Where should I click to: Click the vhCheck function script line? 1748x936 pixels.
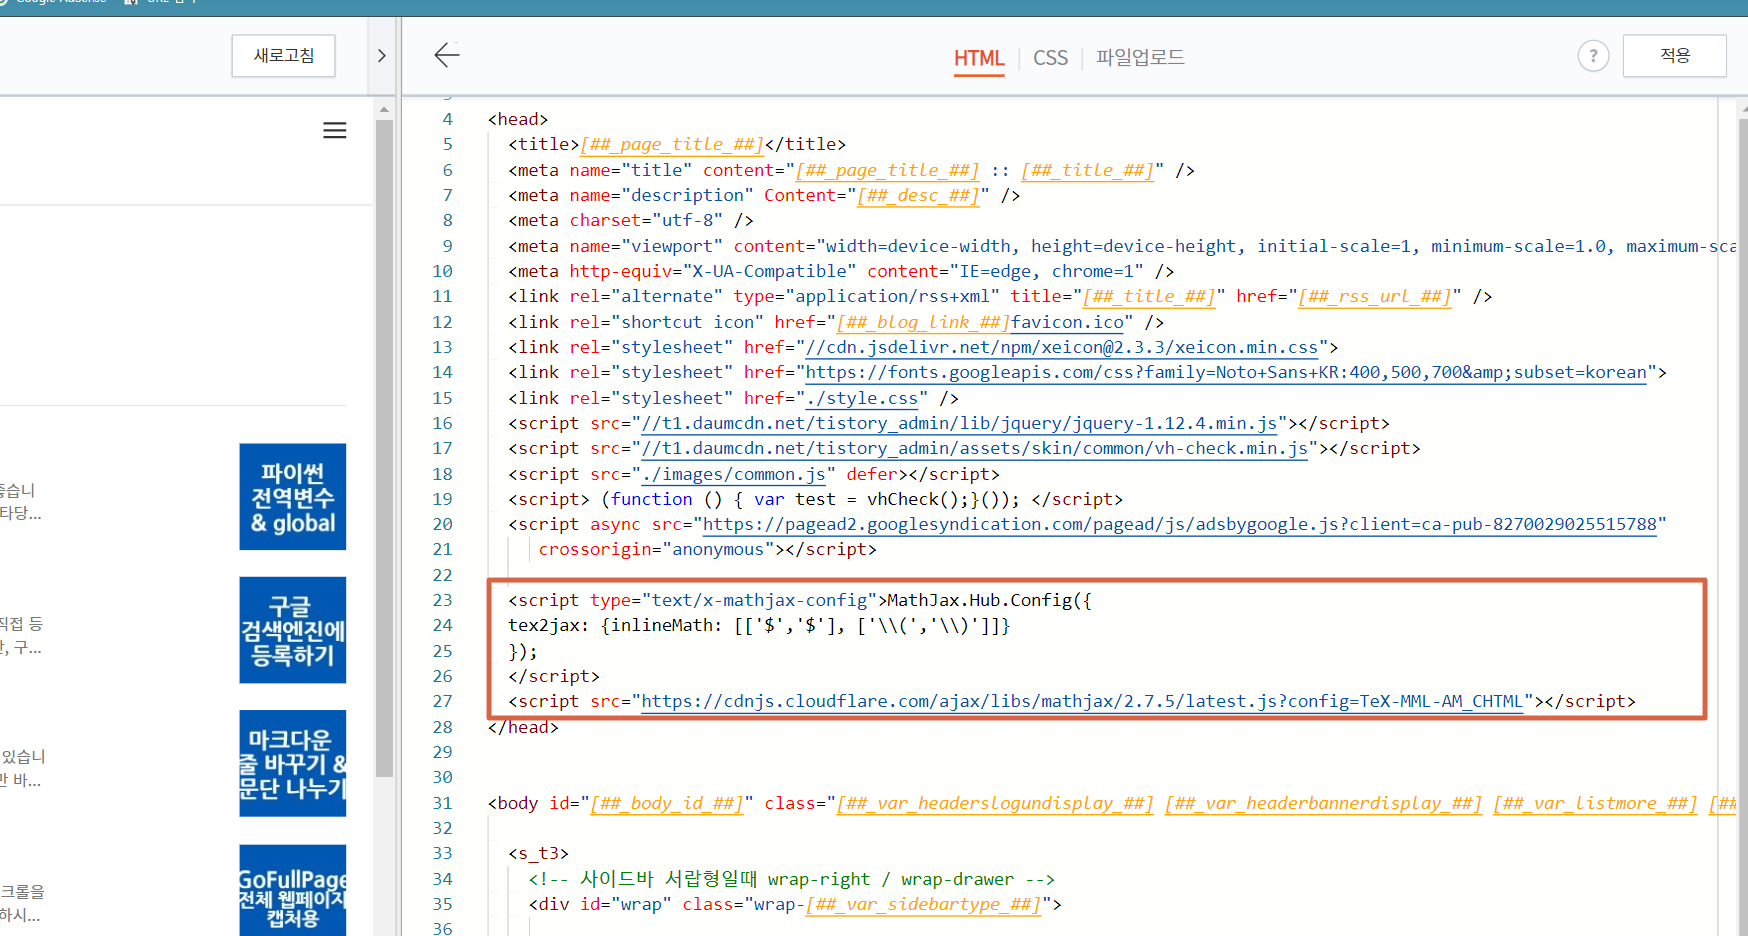(816, 499)
